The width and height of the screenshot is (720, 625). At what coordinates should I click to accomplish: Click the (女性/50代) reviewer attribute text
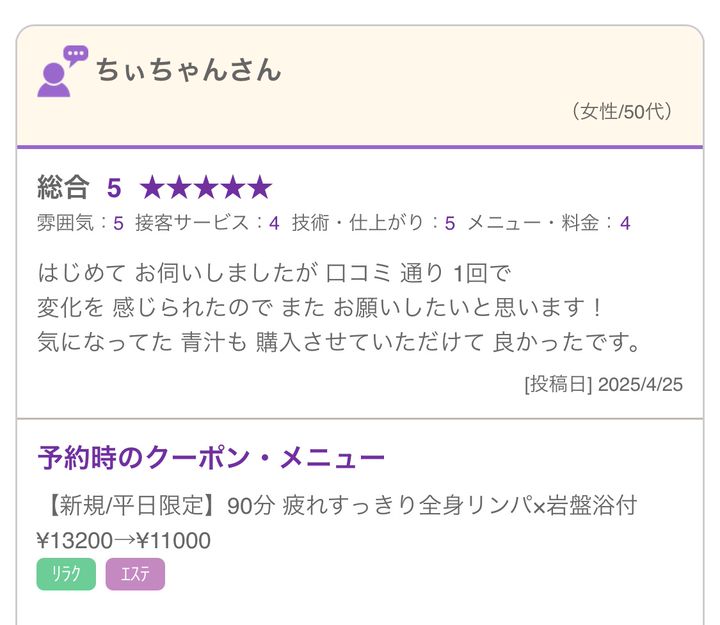[x=620, y=111]
